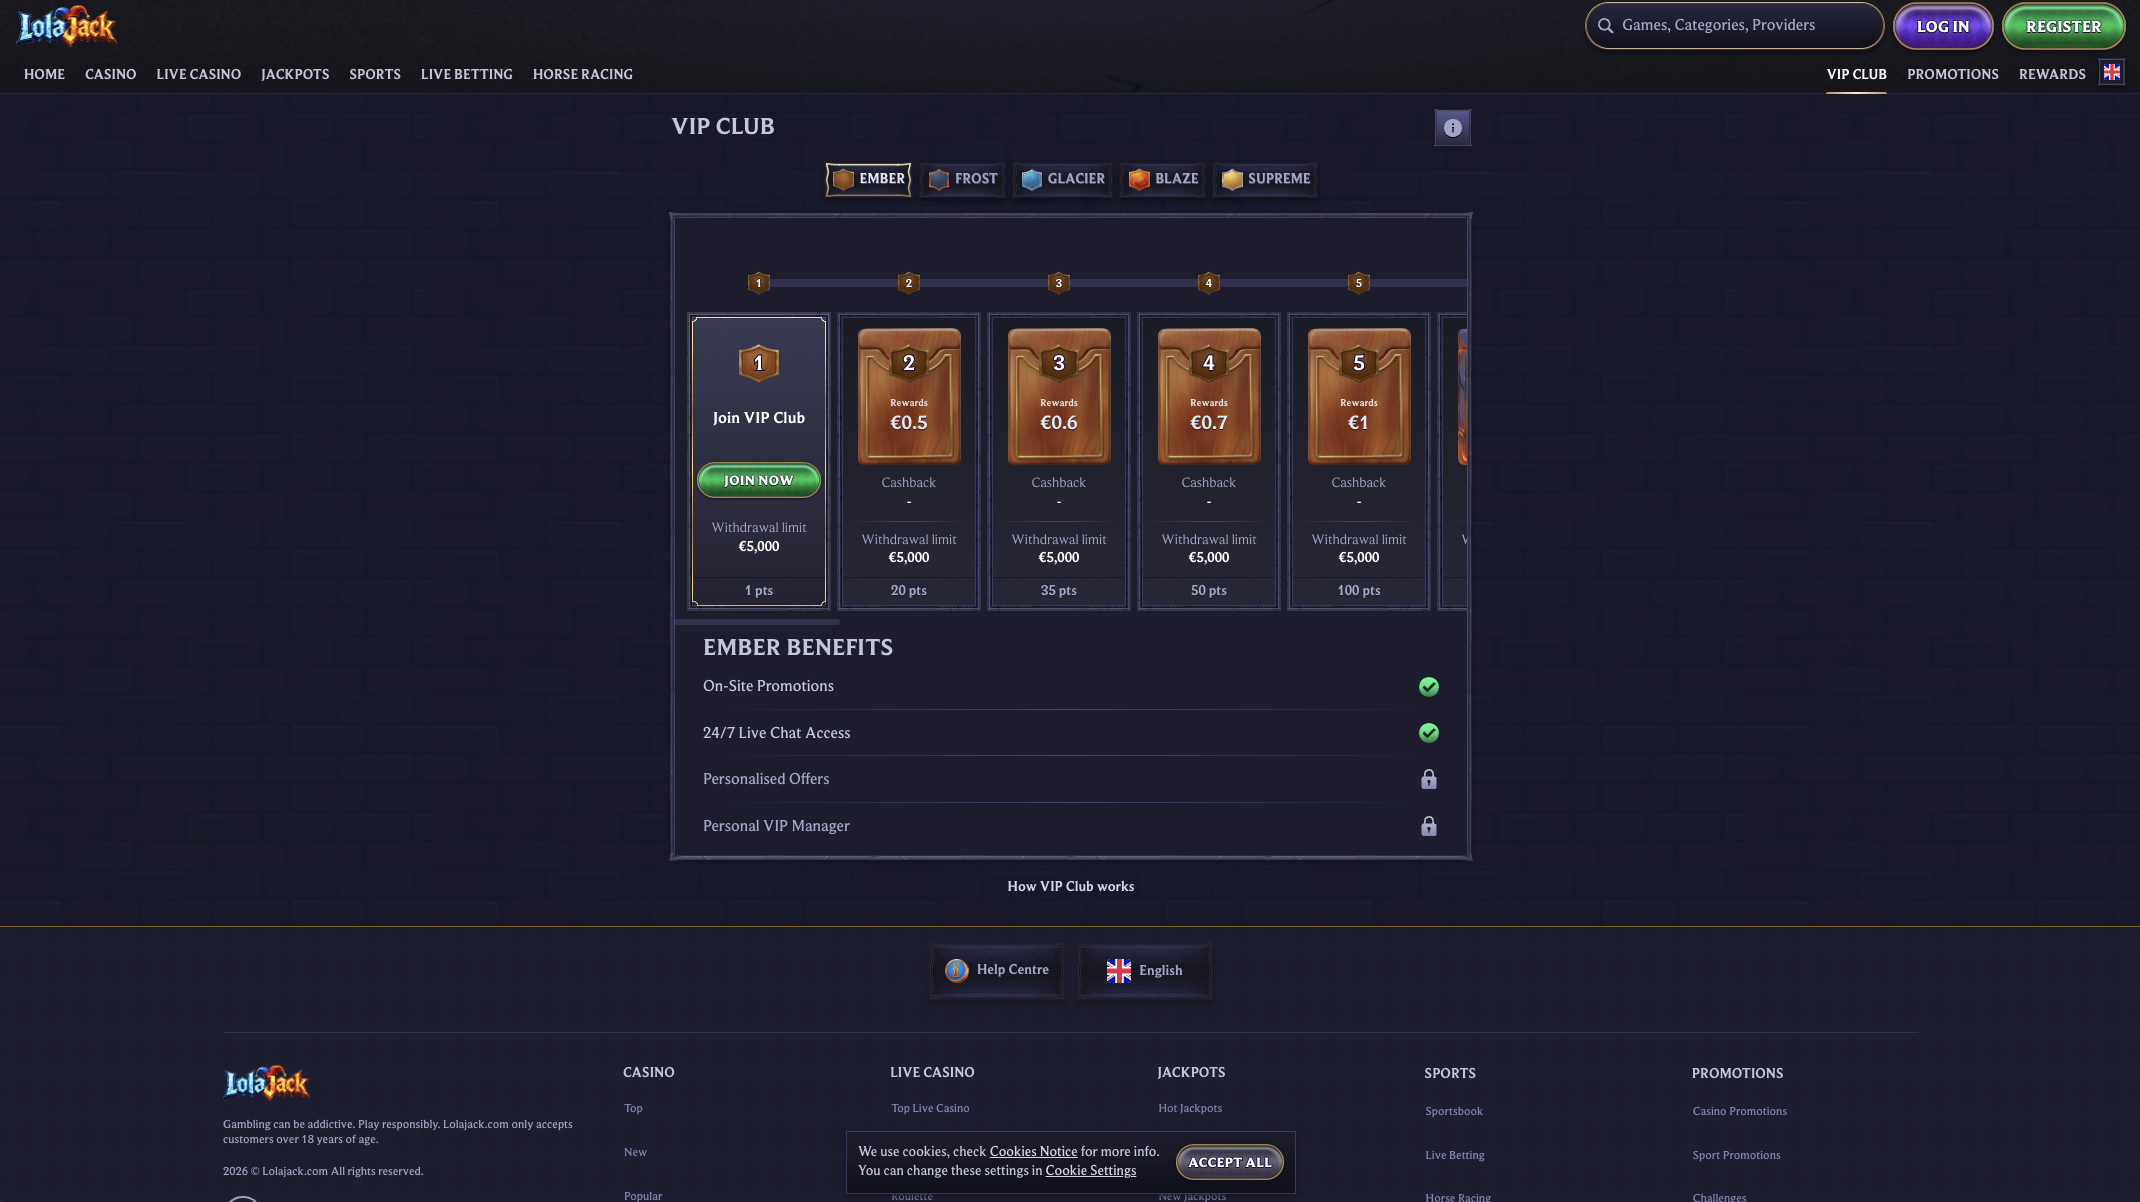Screen dimensions: 2140x1202
Task: Open Top Live Casino footer link
Action: tap(930, 1108)
